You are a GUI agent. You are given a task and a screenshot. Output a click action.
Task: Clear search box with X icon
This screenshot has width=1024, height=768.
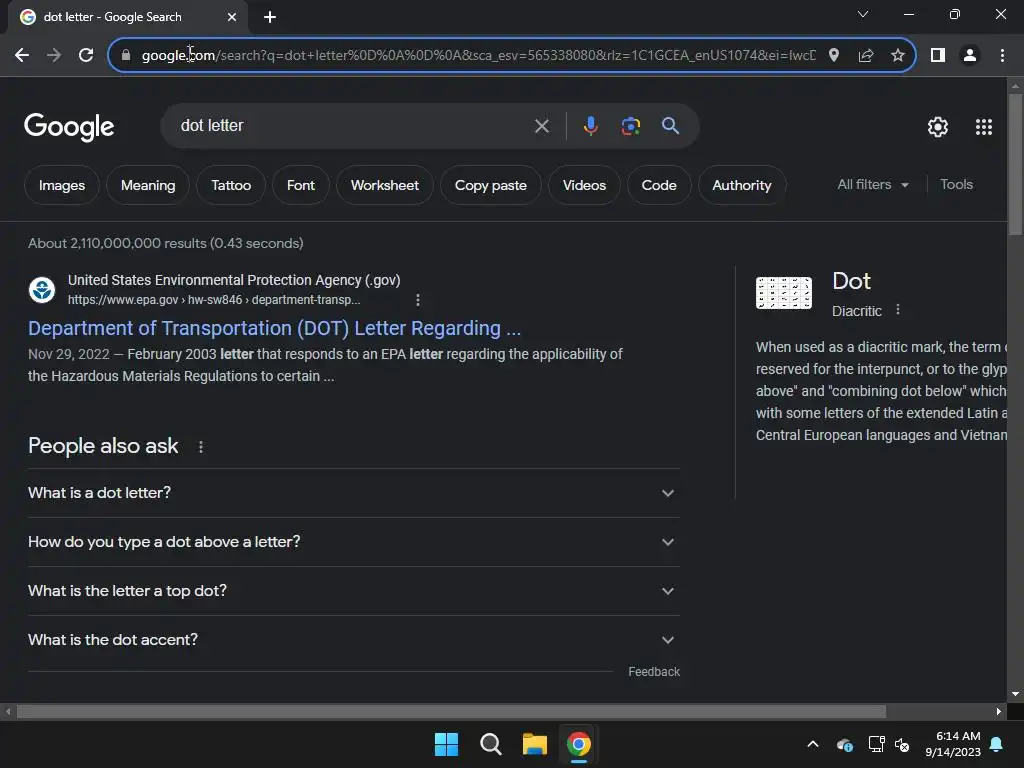541,126
